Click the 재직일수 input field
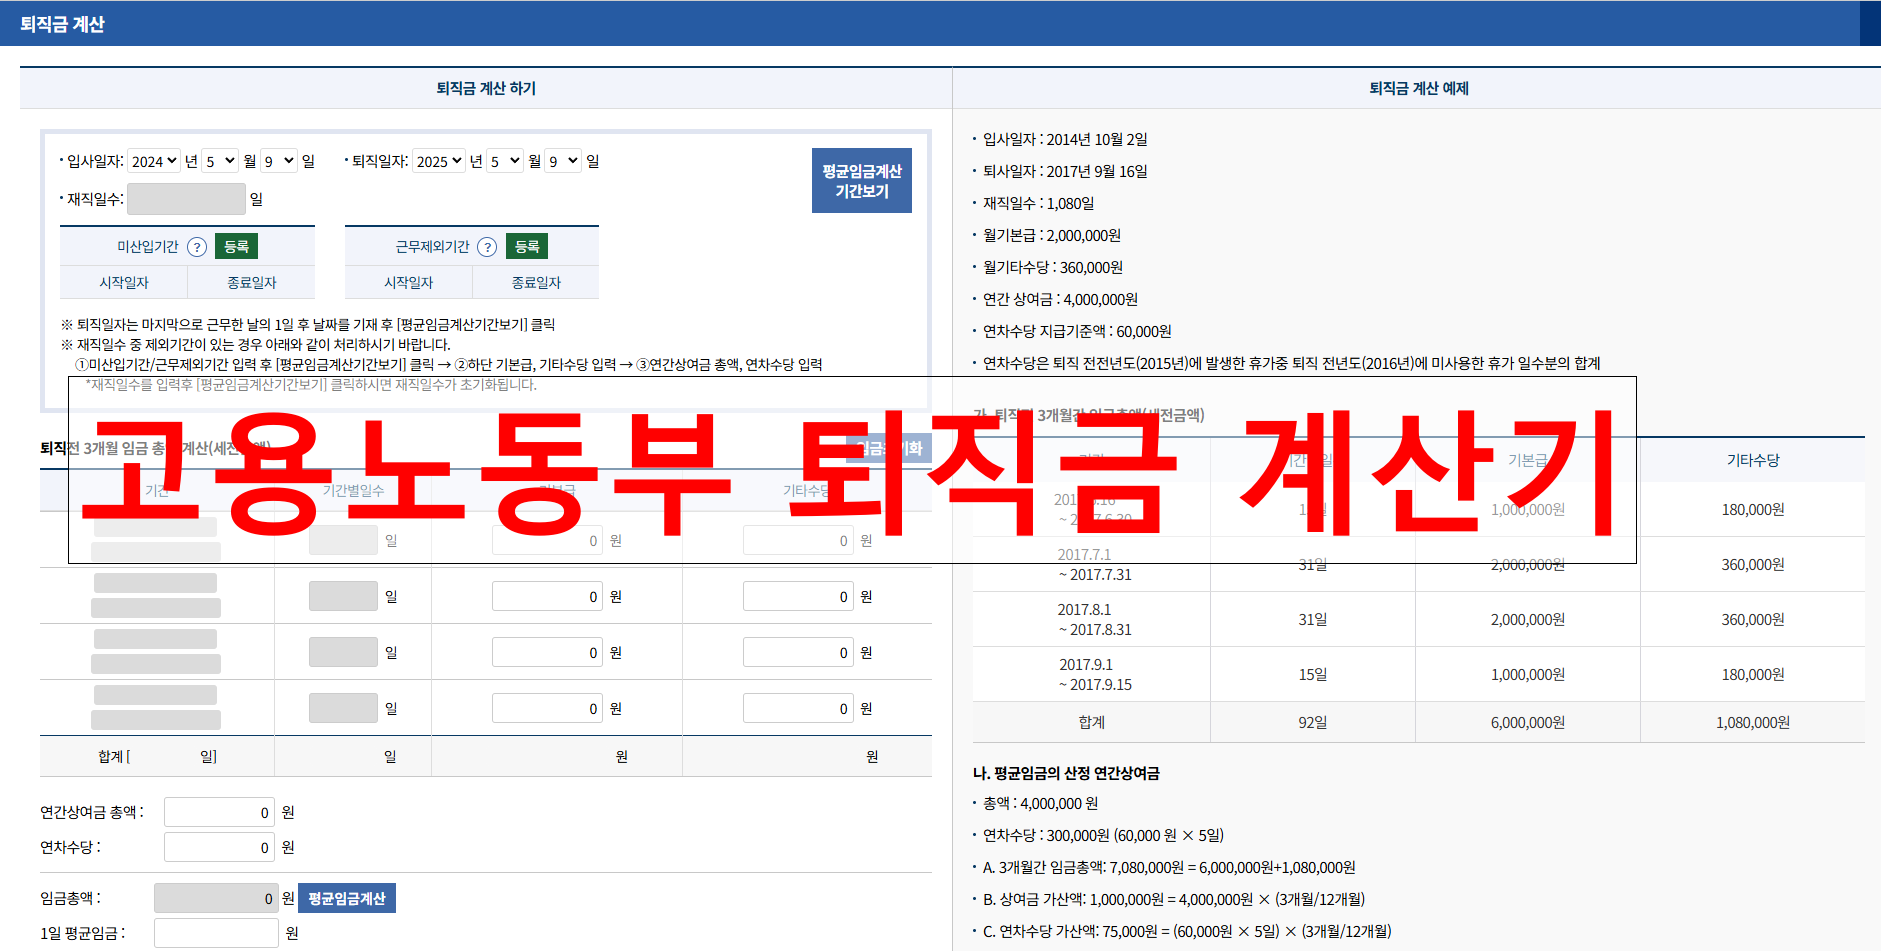Image resolution: width=1881 pixels, height=951 pixels. coord(186,199)
